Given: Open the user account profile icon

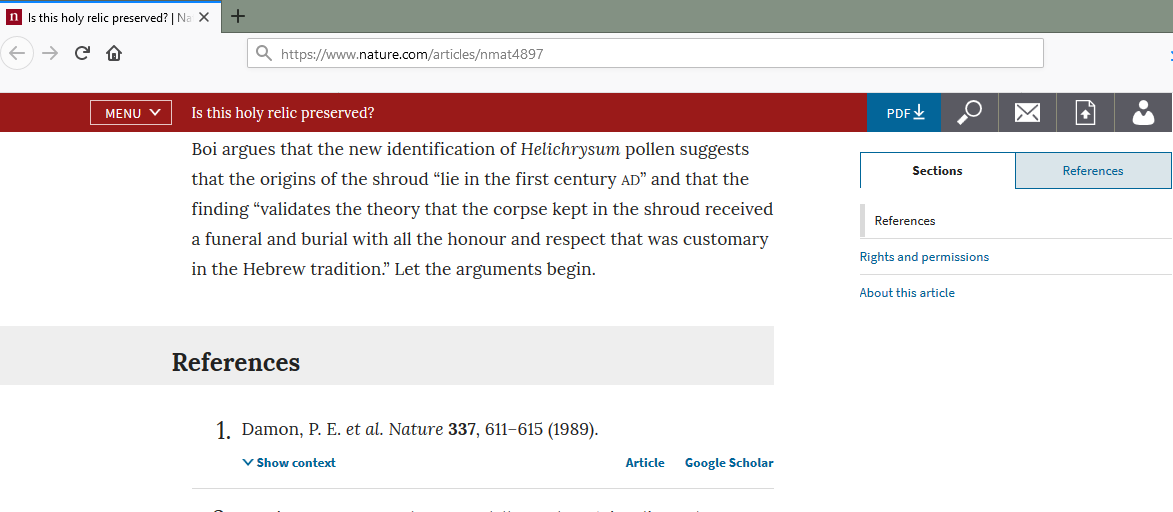Looking at the screenshot, I should 1143,113.
